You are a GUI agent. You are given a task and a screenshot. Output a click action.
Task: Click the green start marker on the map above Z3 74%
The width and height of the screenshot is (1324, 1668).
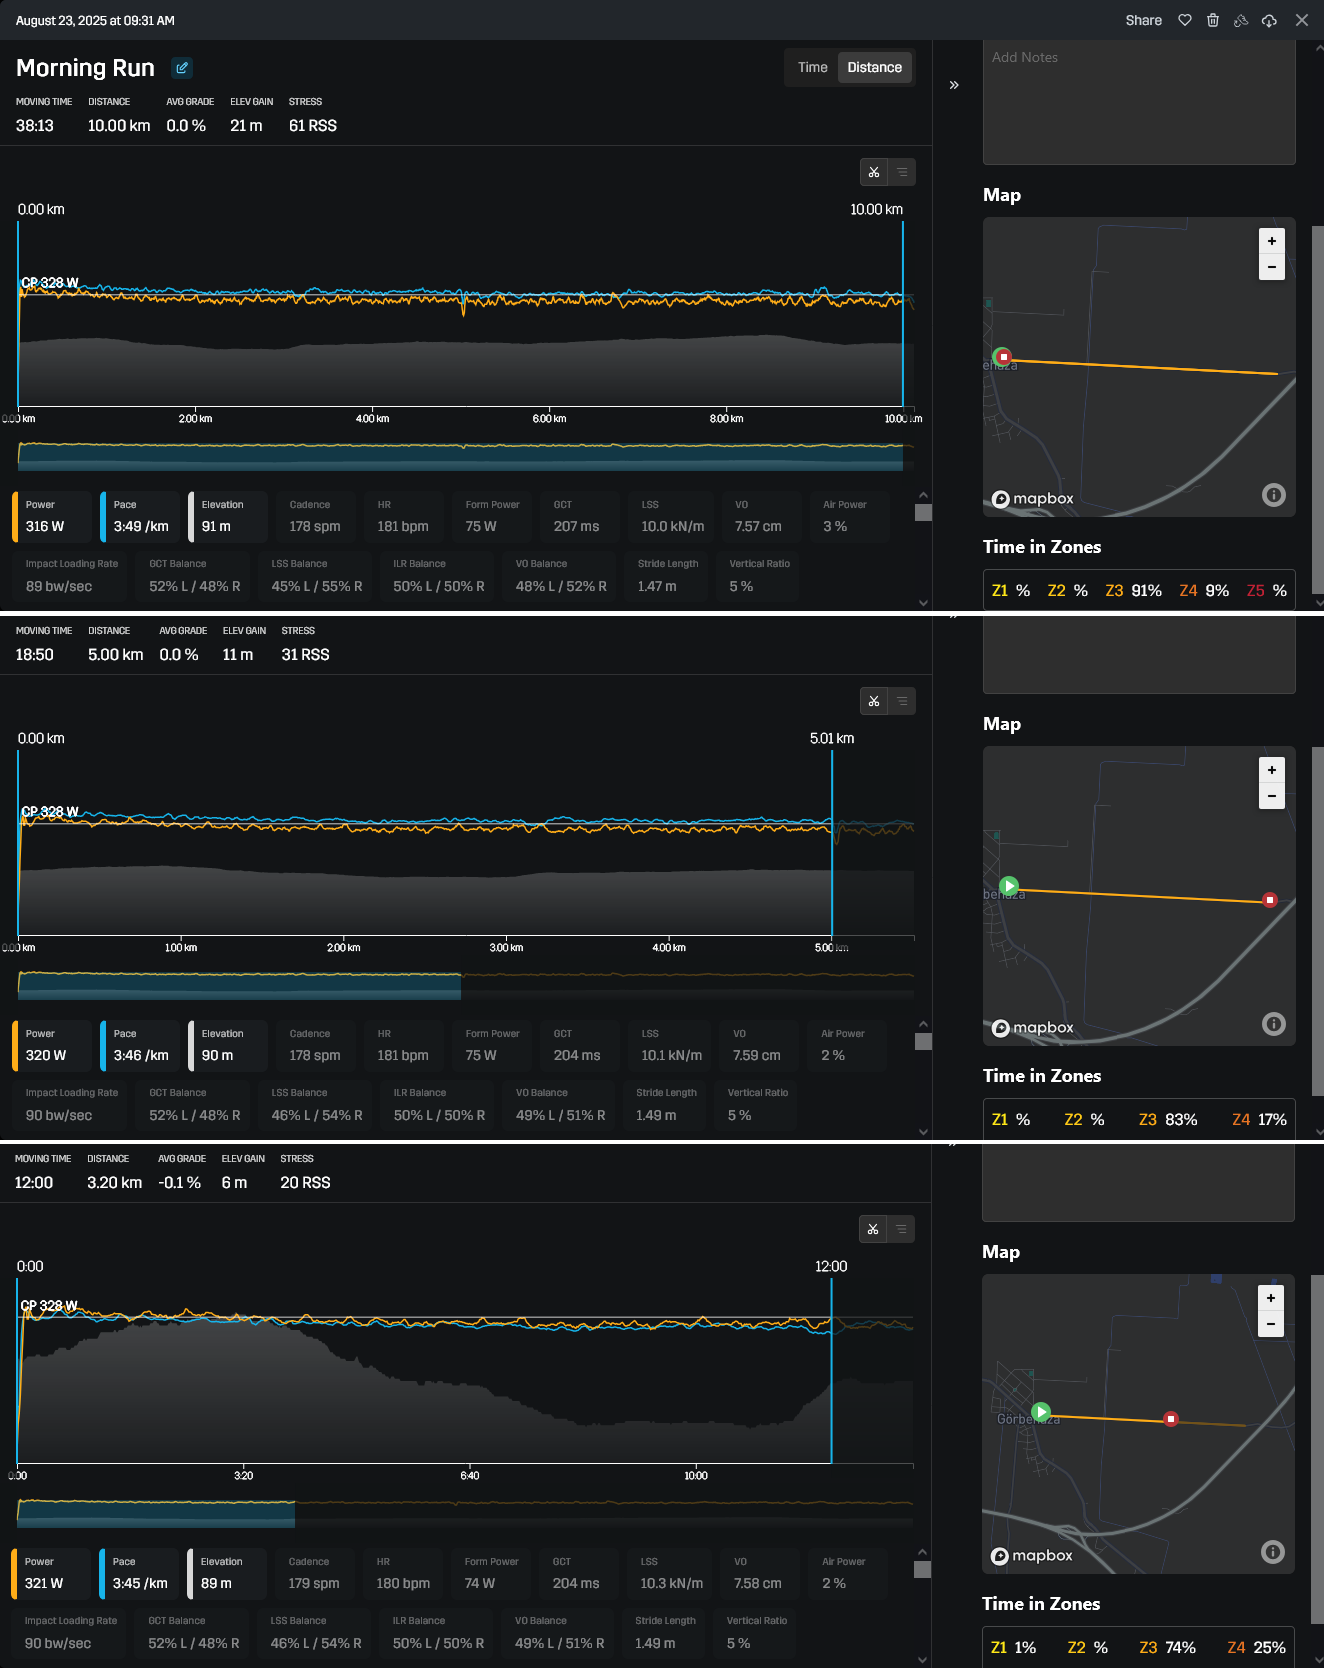click(1041, 1412)
